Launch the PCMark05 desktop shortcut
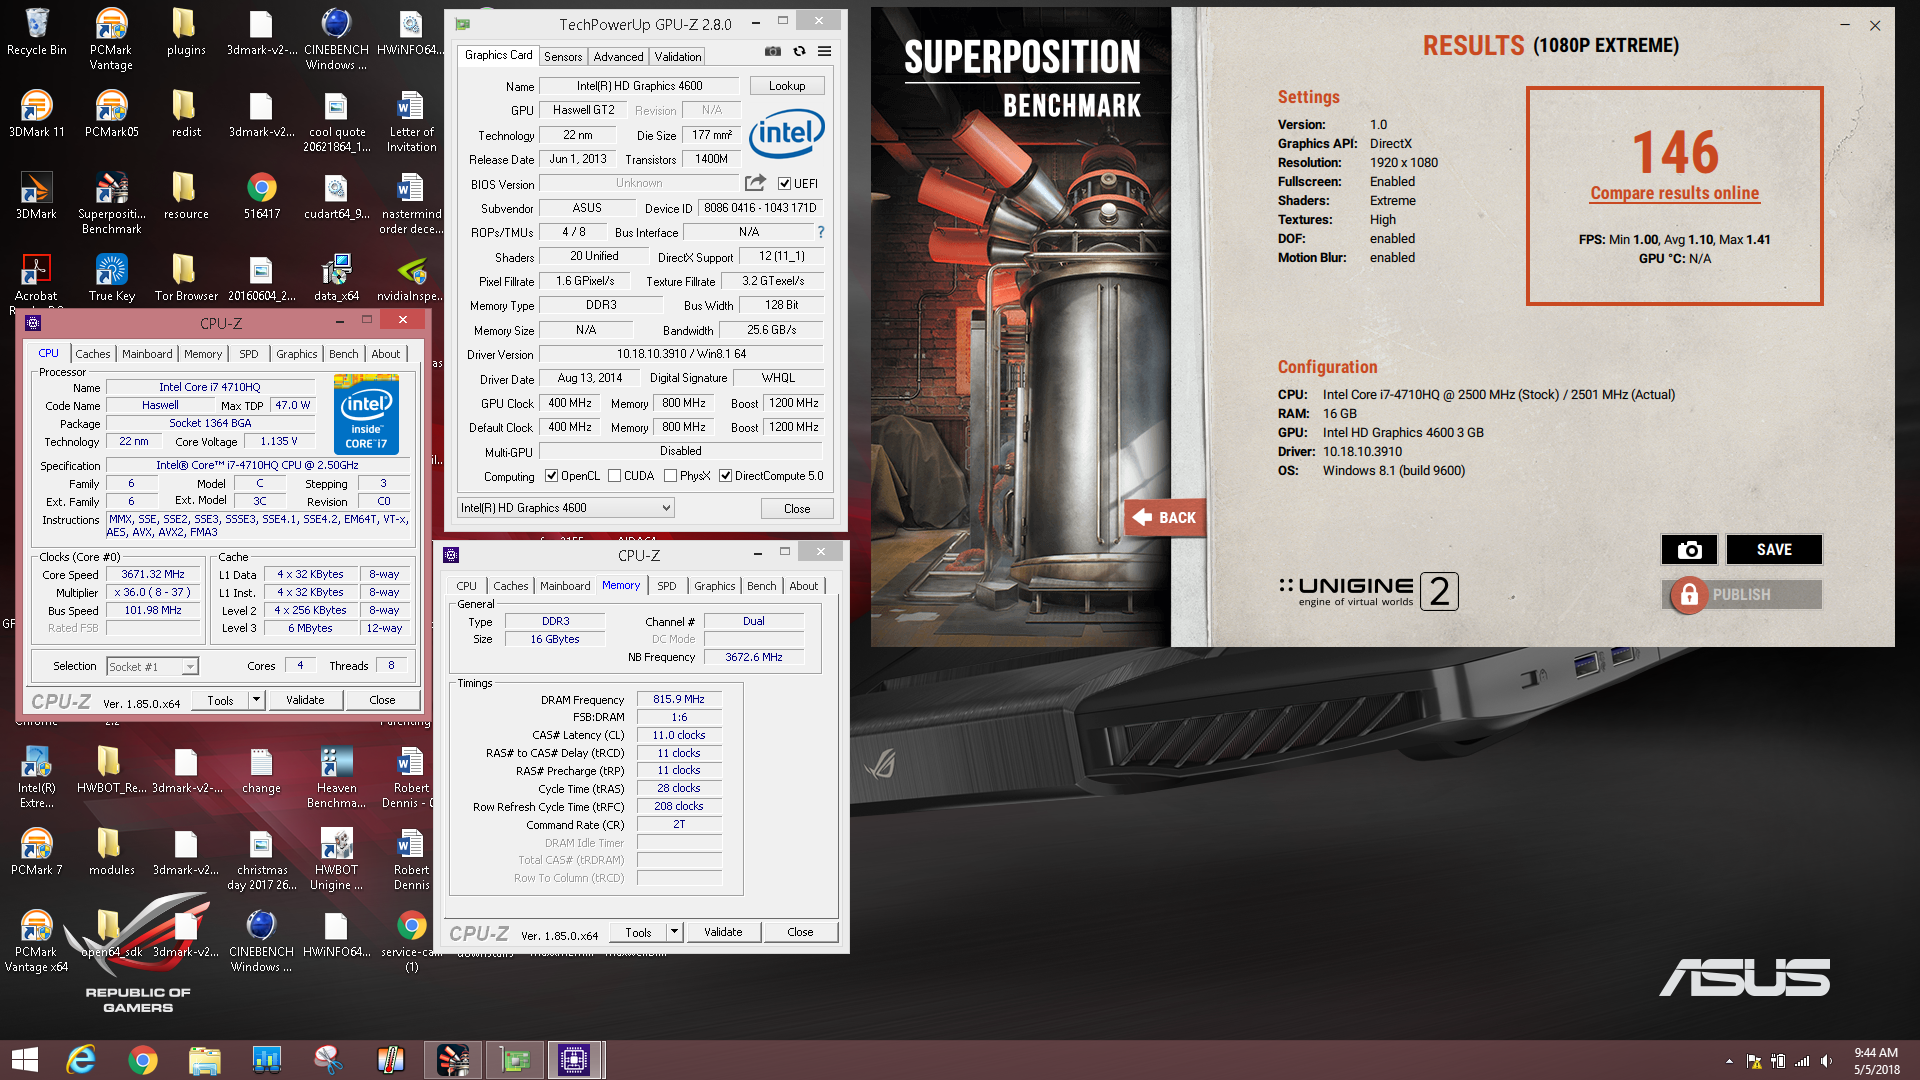Screen dimensions: 1920x1080 (111, 114)
